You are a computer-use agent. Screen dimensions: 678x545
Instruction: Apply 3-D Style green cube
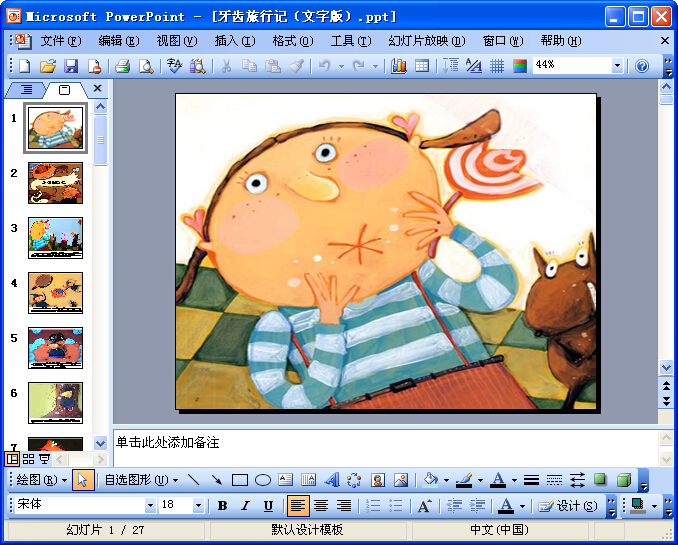coord(624,480)
